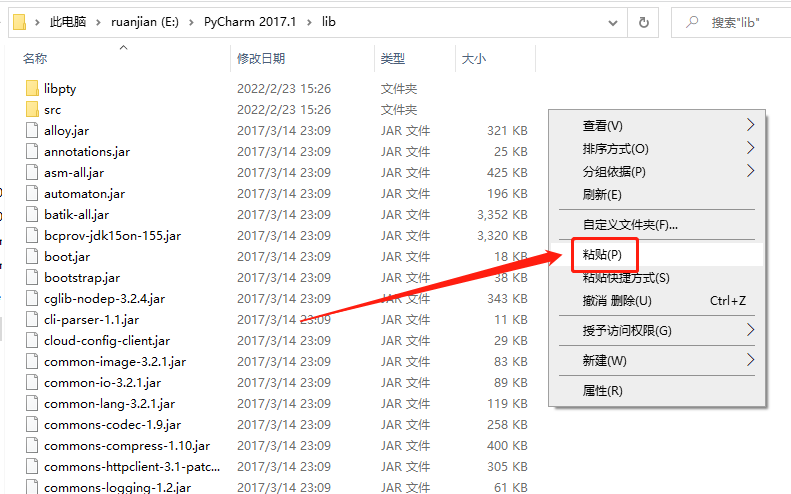The width and height of the screenshot is (791, 494).
Task: Expand the 排序方式(O) submenu arrow
Action: 750,148
